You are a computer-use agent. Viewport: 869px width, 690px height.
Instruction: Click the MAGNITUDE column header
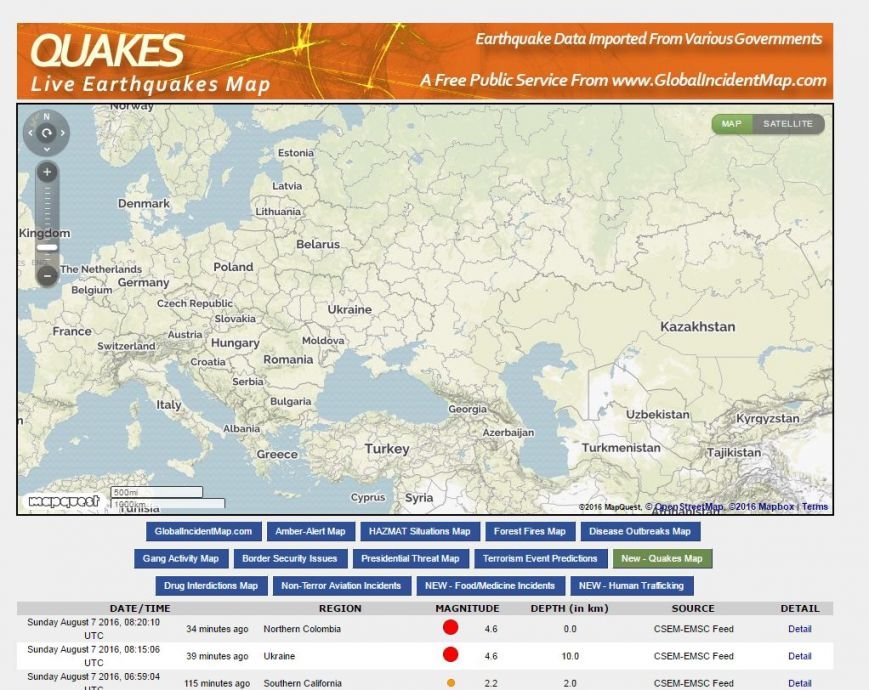(x=467, y=609)
